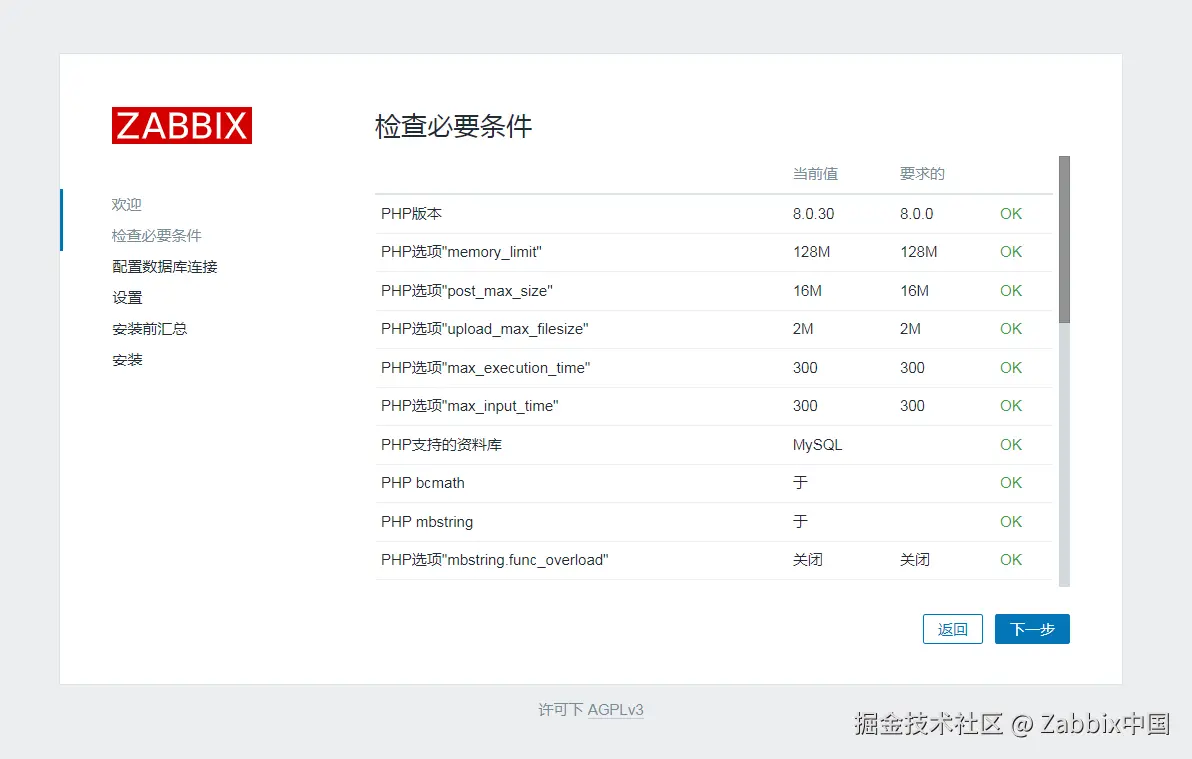Viewport: 1192px width, 759px height.
Task: Click the PHP bcmath row label
Action: pos(423,483)
